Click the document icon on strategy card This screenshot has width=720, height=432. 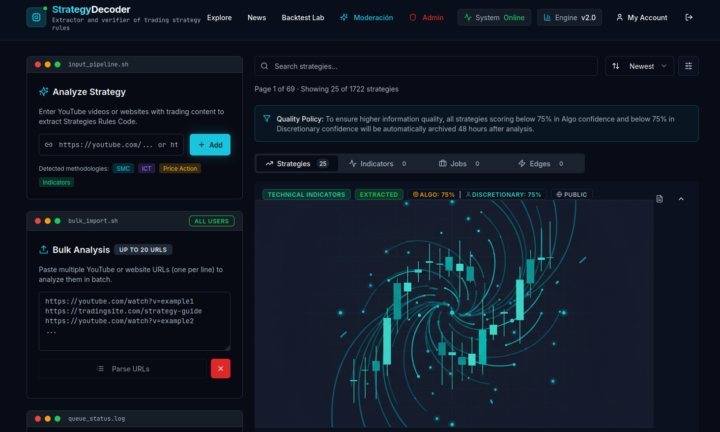(x=659, y=199)
